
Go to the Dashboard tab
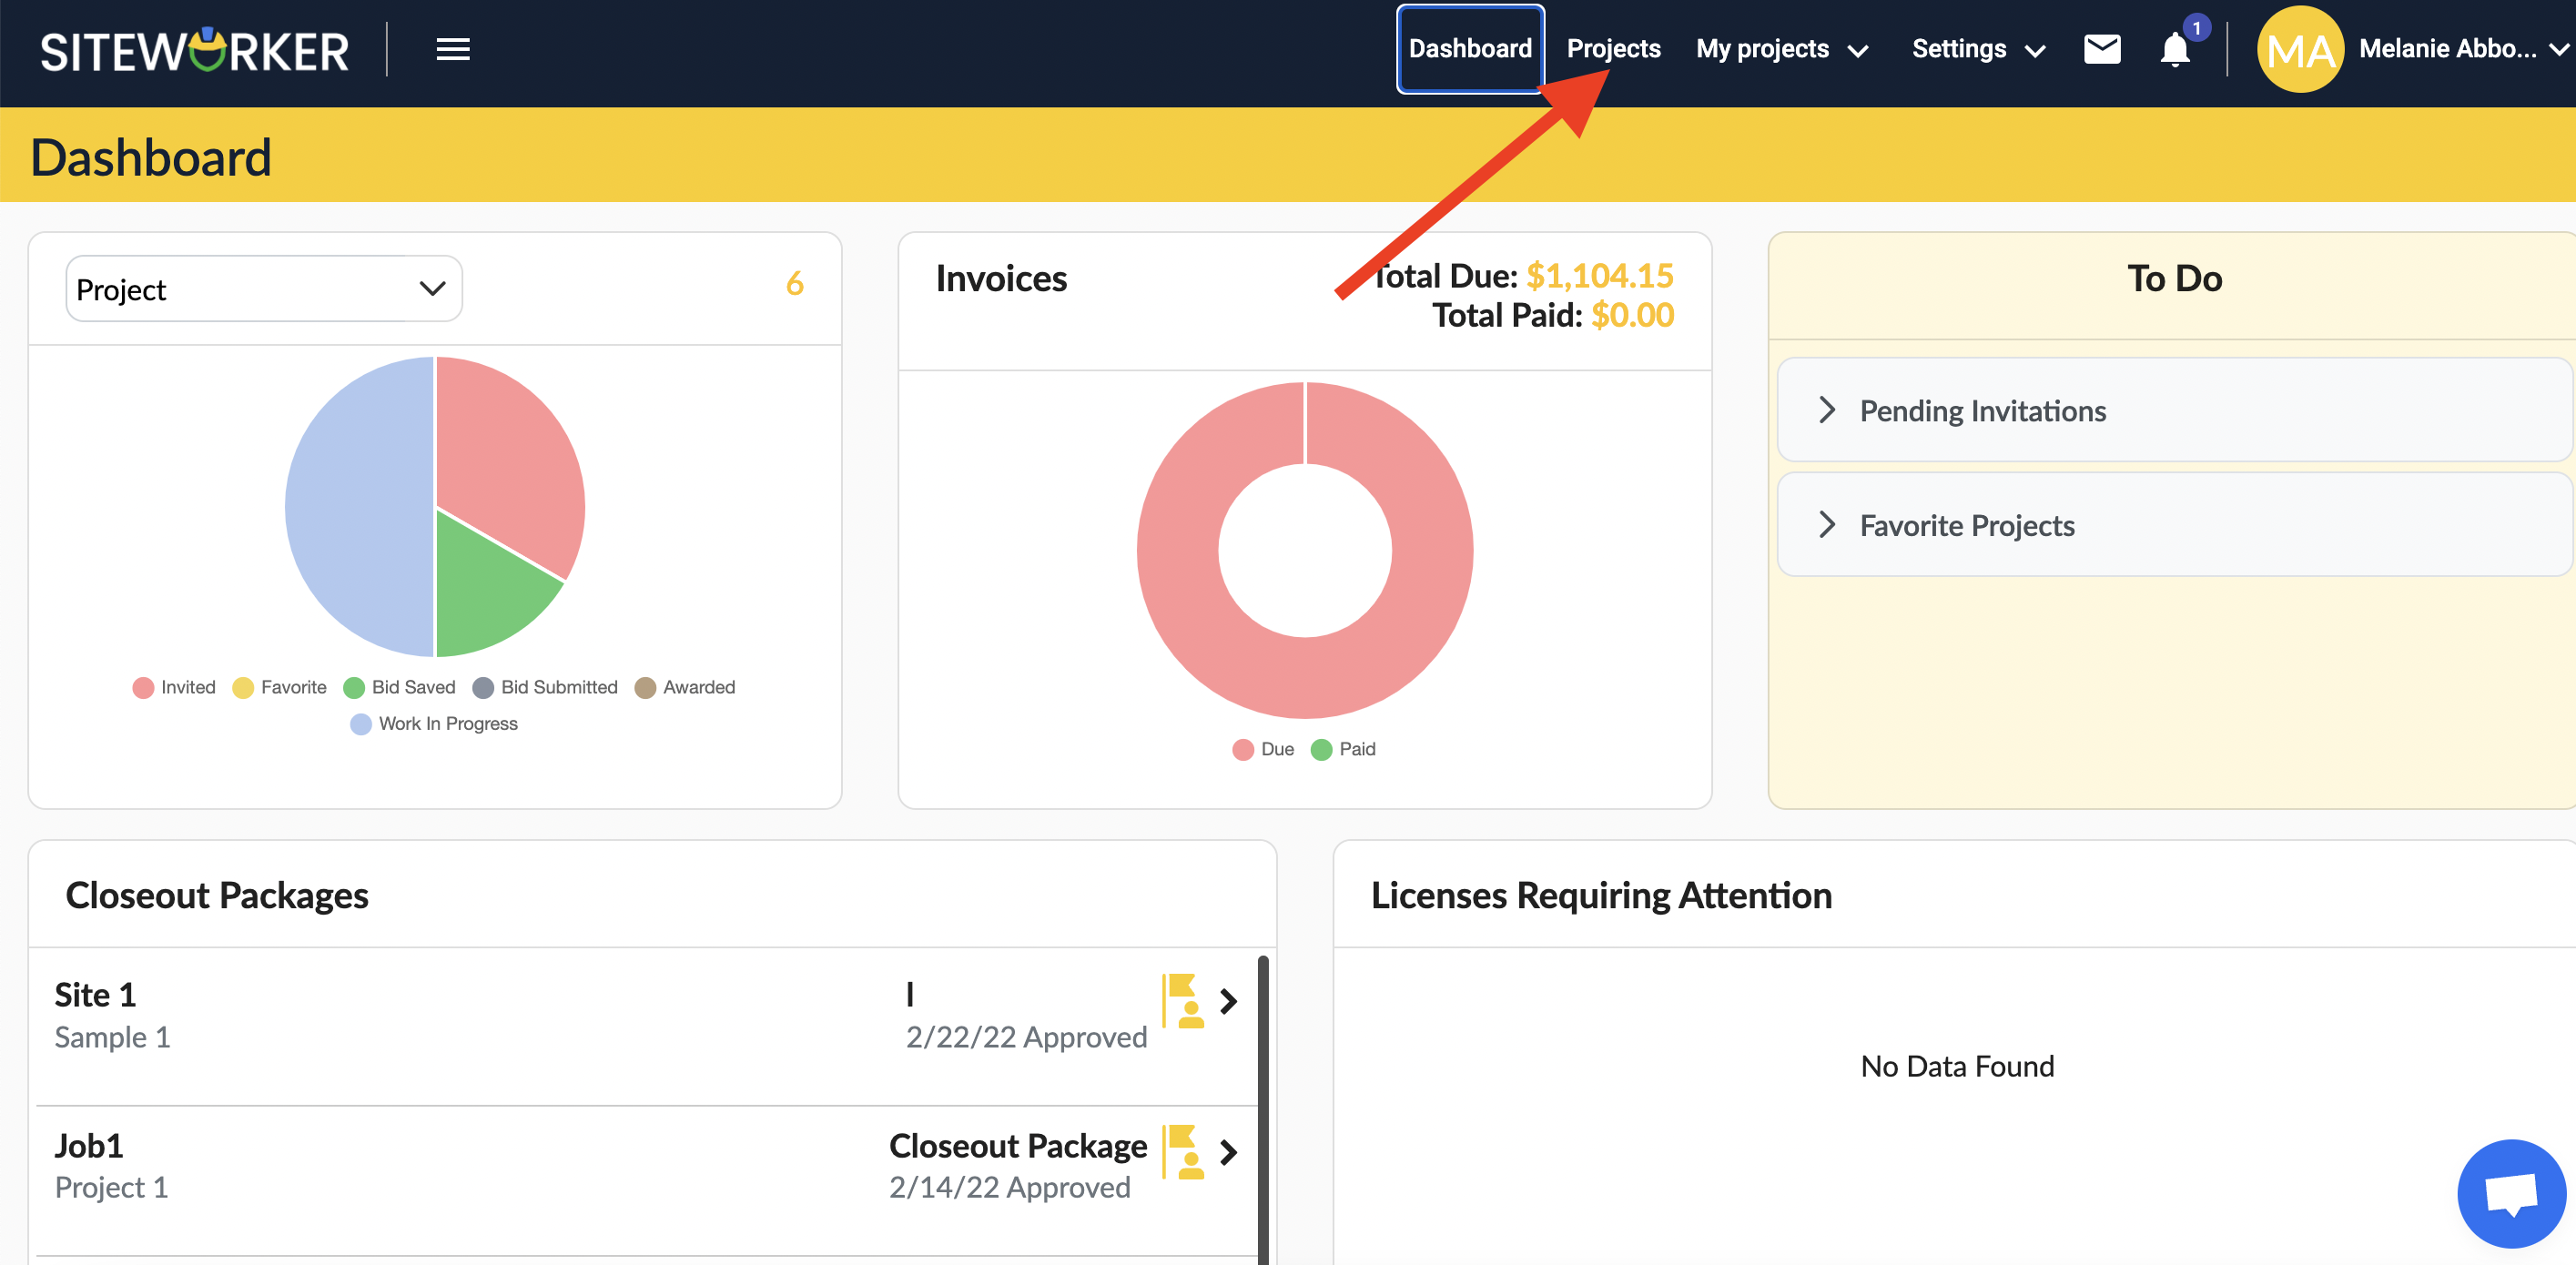point(1470,49)
